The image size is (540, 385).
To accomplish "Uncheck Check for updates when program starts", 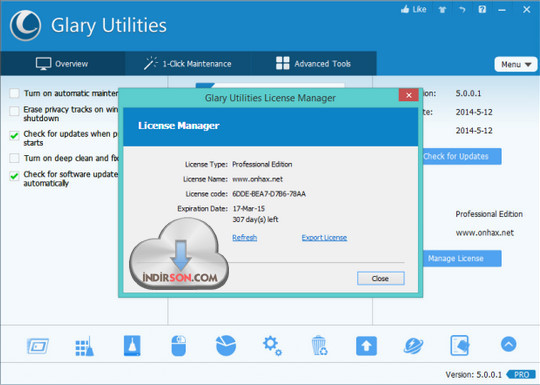I will click(14, 136).
